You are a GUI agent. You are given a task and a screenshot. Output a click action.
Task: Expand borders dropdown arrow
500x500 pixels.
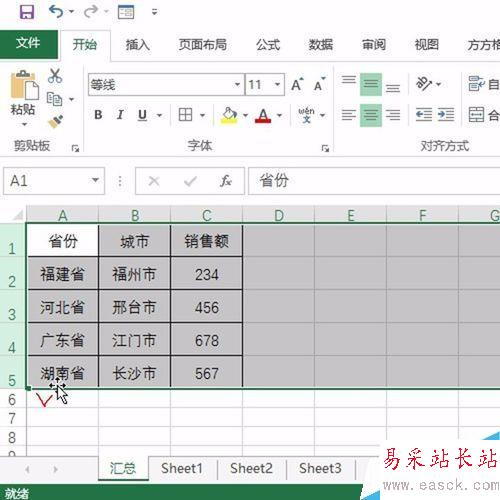pyautogui.click(x=202, y=115)
